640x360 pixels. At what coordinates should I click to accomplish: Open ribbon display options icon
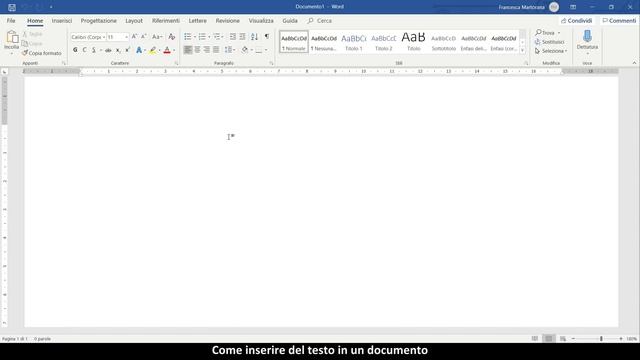click(x=573, y=7)
